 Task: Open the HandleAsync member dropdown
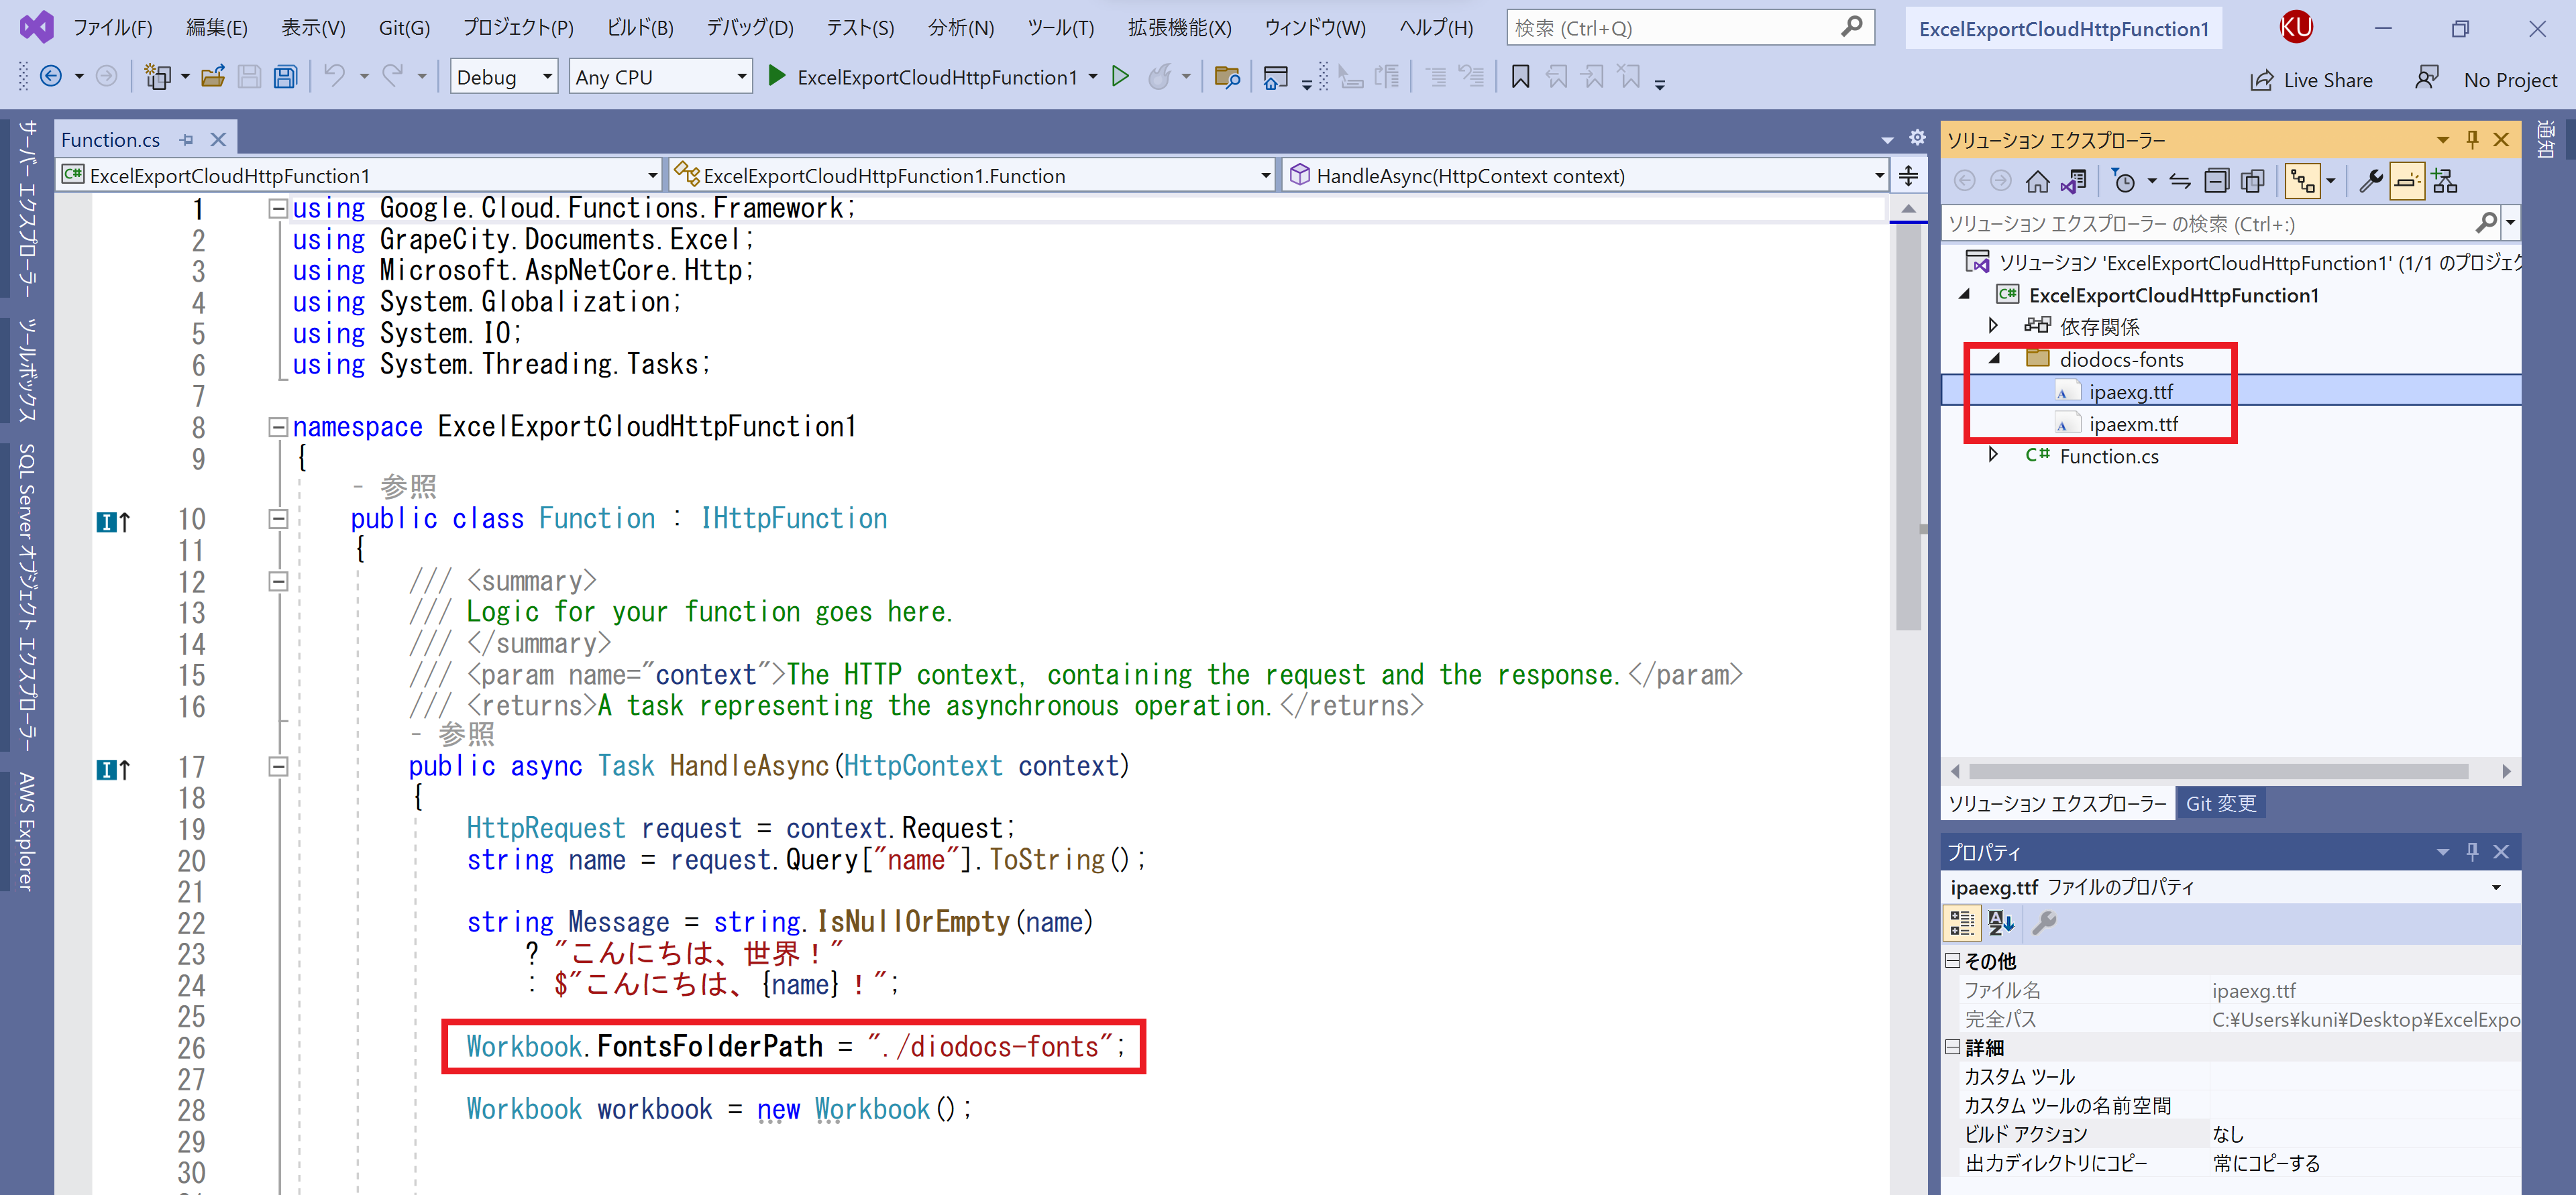1585,176
